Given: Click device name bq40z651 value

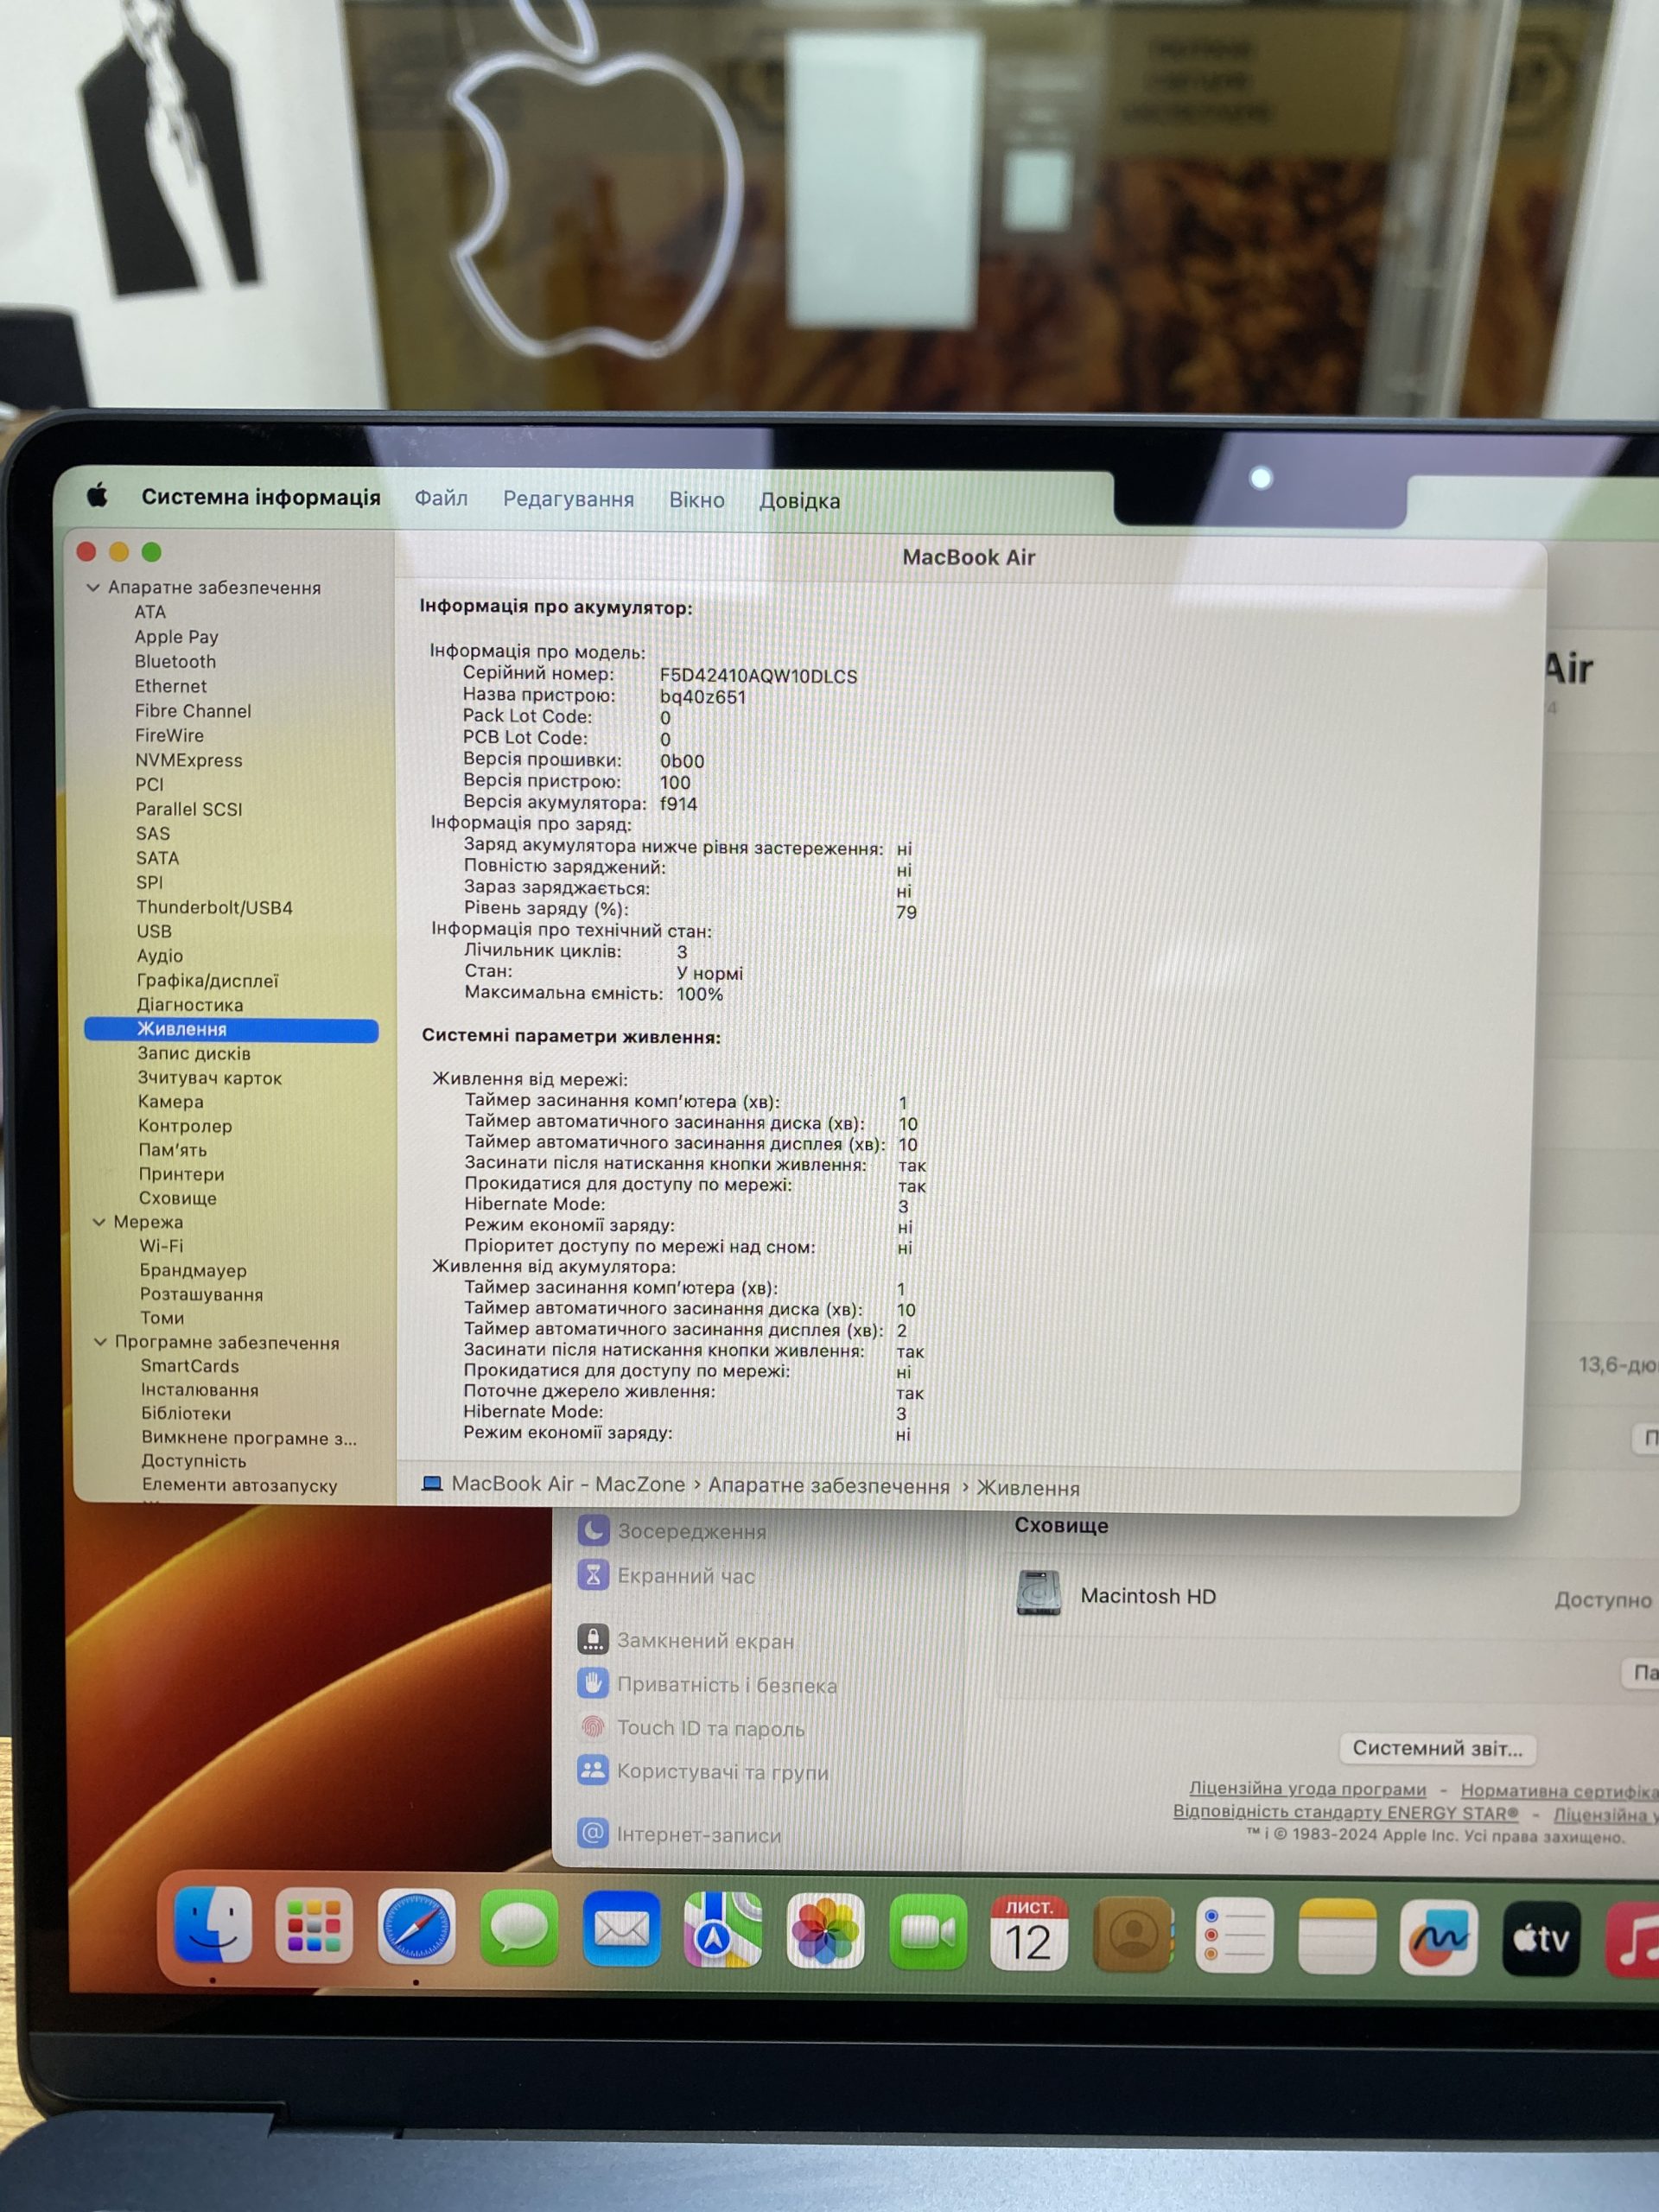Looking at the screenshot, I should click(702, 697).
